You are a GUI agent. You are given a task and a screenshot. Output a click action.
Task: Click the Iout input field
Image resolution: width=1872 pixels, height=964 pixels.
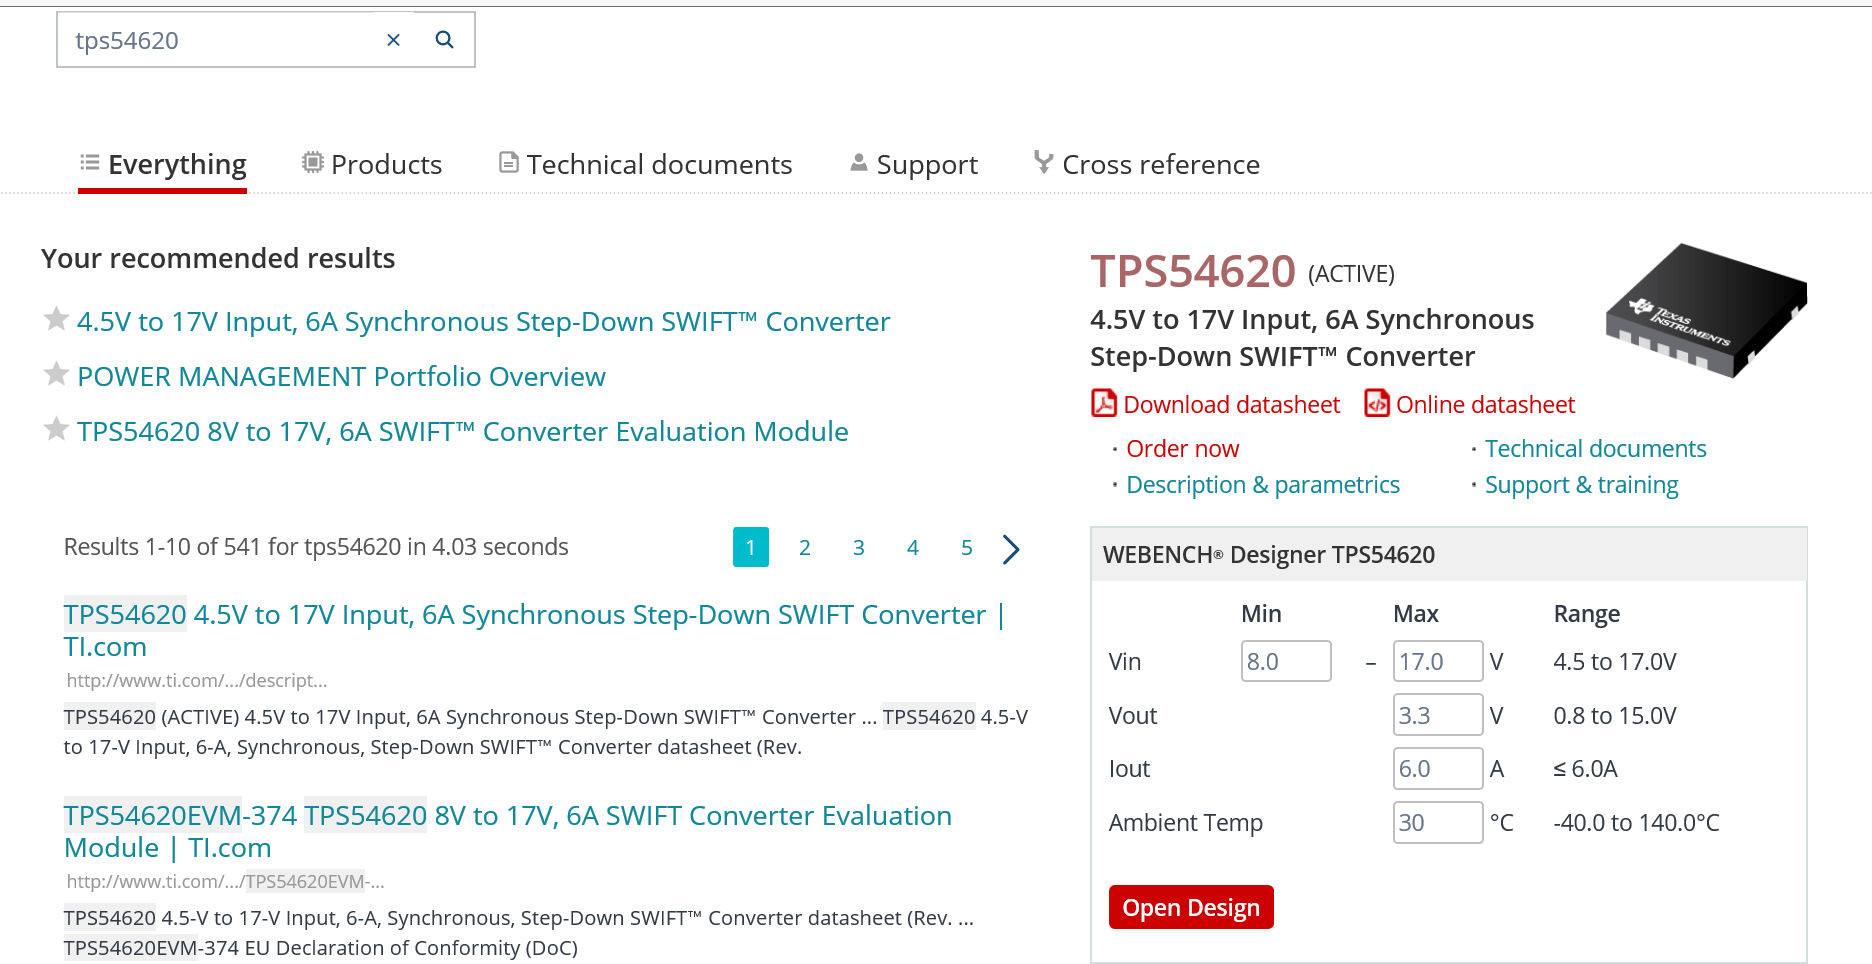click(1438, 768)
